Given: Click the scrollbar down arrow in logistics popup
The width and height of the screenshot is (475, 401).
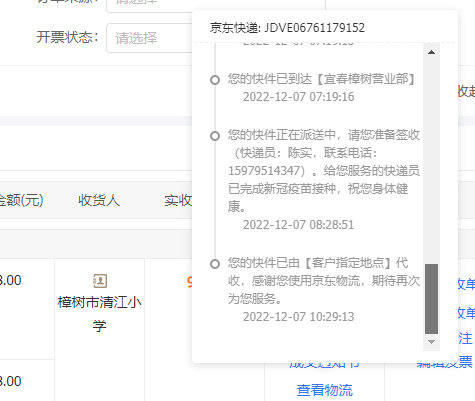Looking at the screenshot, I should [431, 342].
